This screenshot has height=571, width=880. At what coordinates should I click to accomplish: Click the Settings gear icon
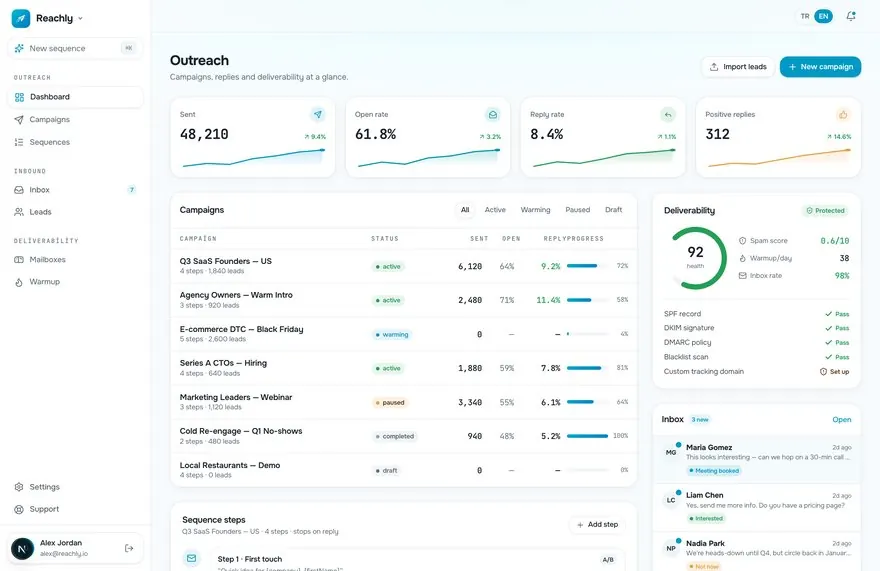pyautogui.click(x=19, y=487)
